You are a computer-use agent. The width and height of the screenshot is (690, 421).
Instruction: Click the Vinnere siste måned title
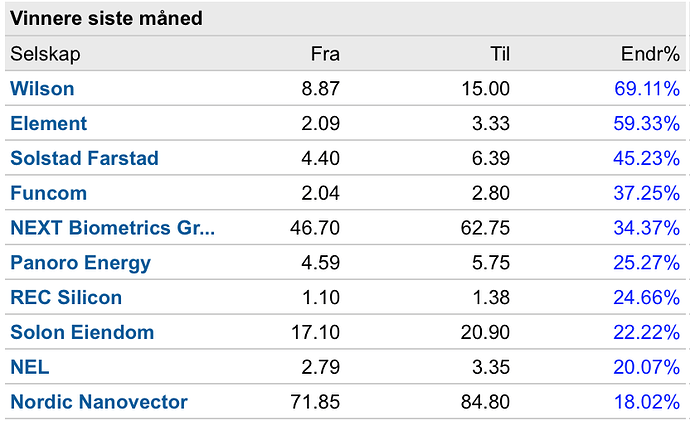tap(106, 18)
